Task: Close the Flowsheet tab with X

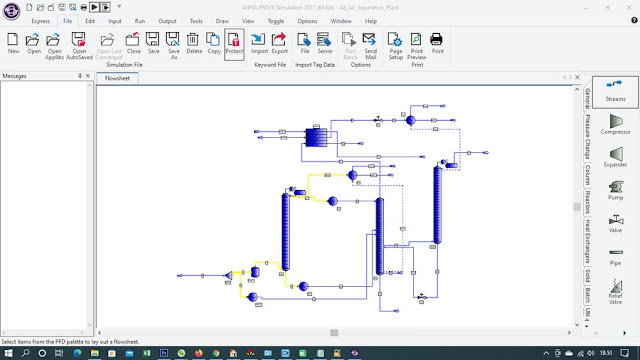Action: point(577,77)
